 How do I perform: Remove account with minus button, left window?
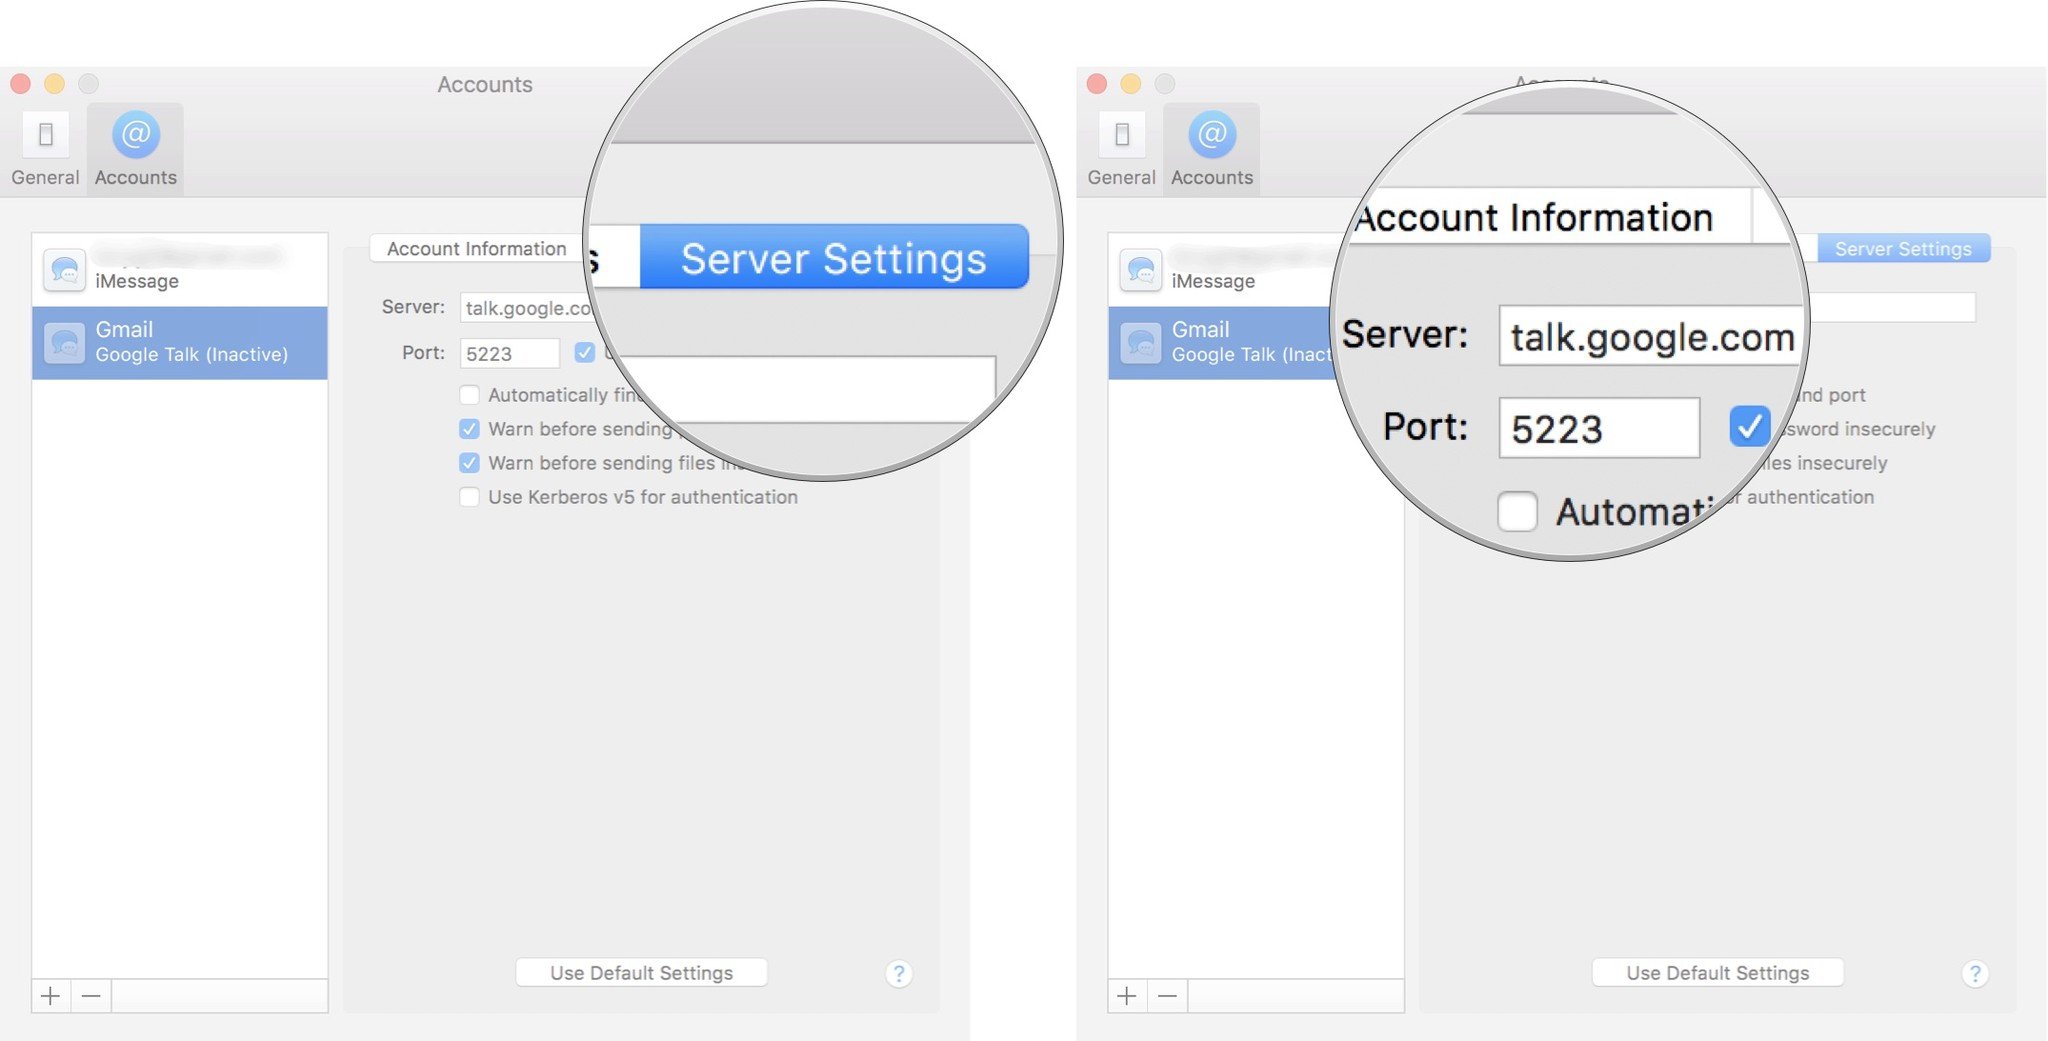(x=91, y=996)
